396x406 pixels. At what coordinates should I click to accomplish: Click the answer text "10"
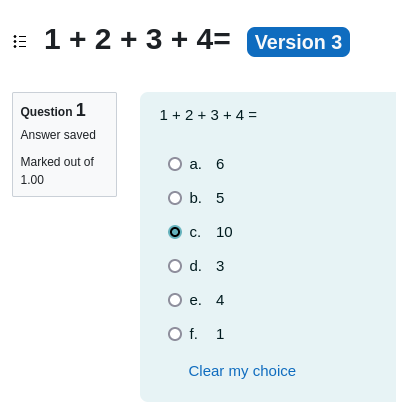pyautogui.click(x=224, y=232)
